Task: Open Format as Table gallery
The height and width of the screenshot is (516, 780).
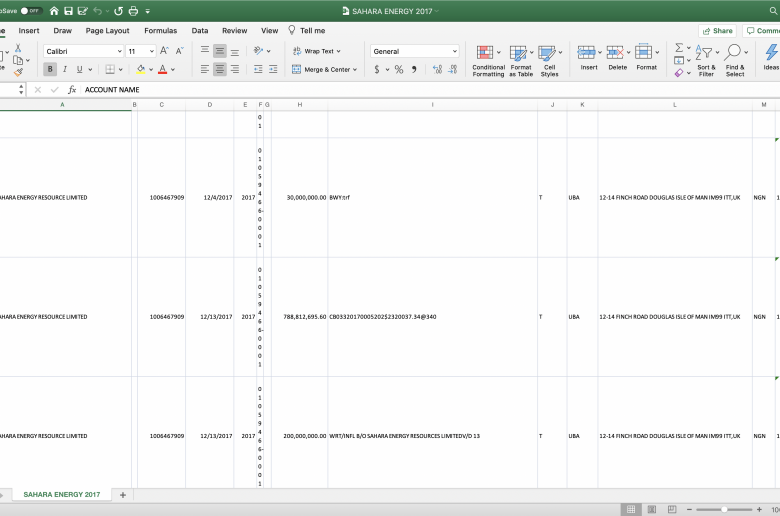Action: pyautogui.click(x=521, y=60)
